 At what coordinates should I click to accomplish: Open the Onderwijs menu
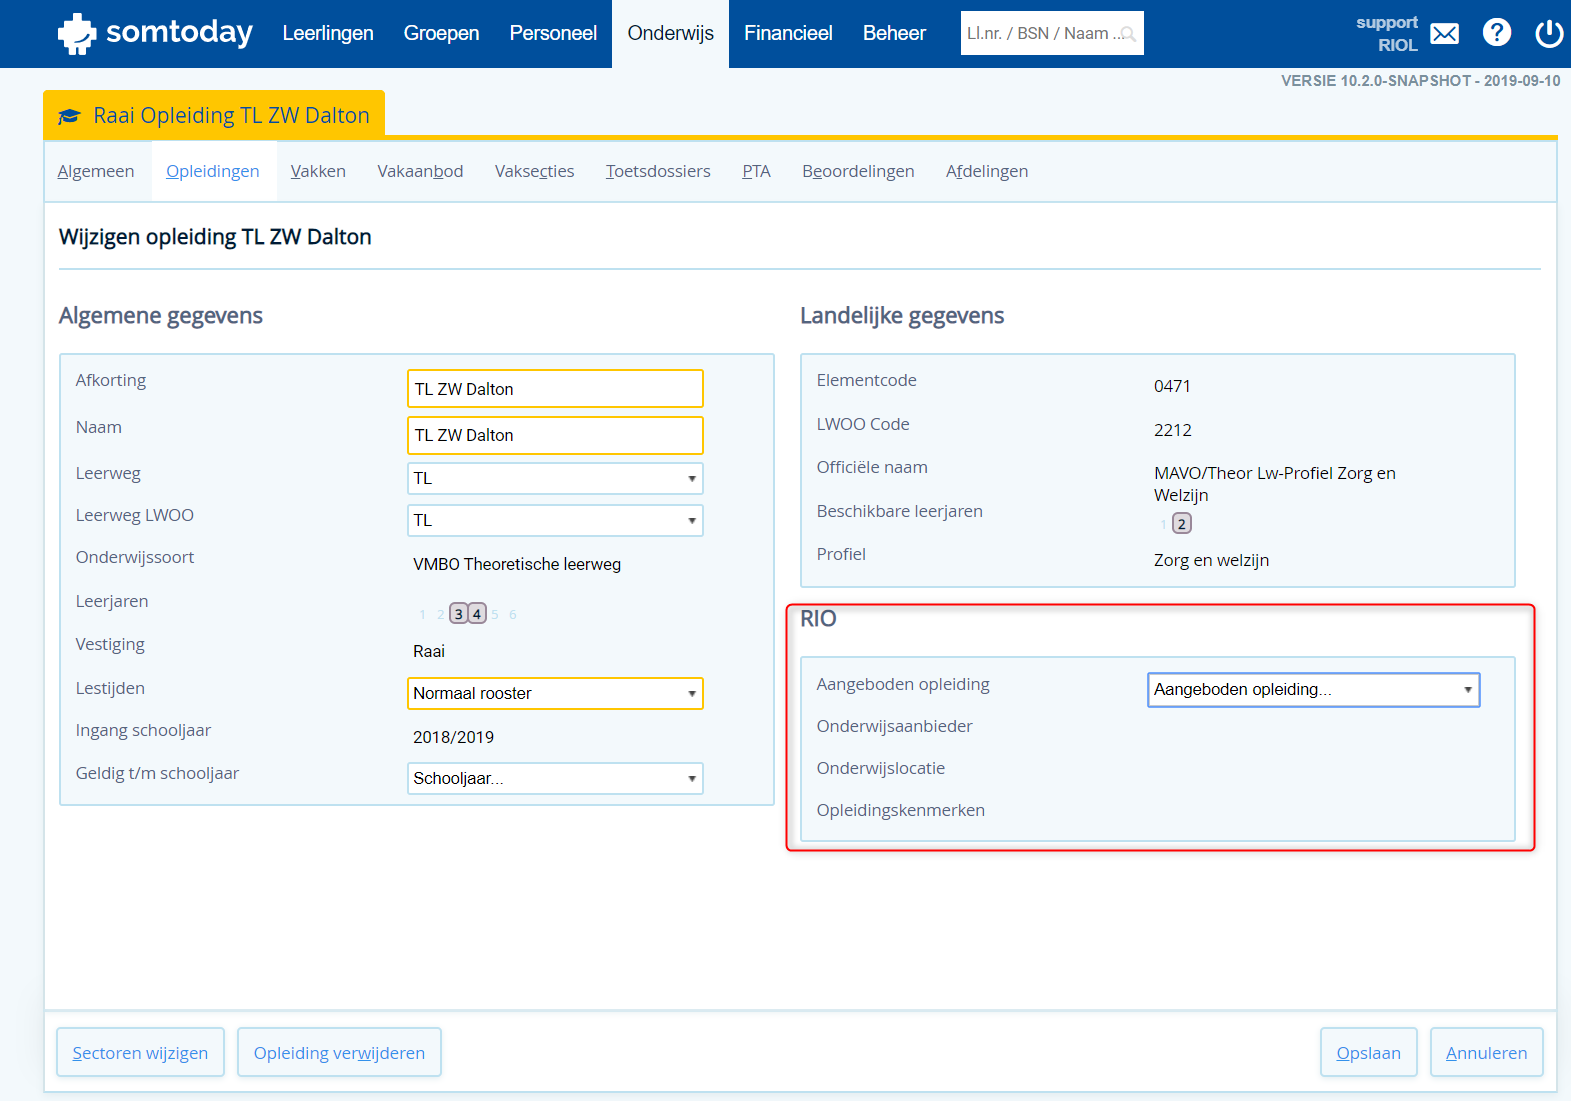[671, 34]
